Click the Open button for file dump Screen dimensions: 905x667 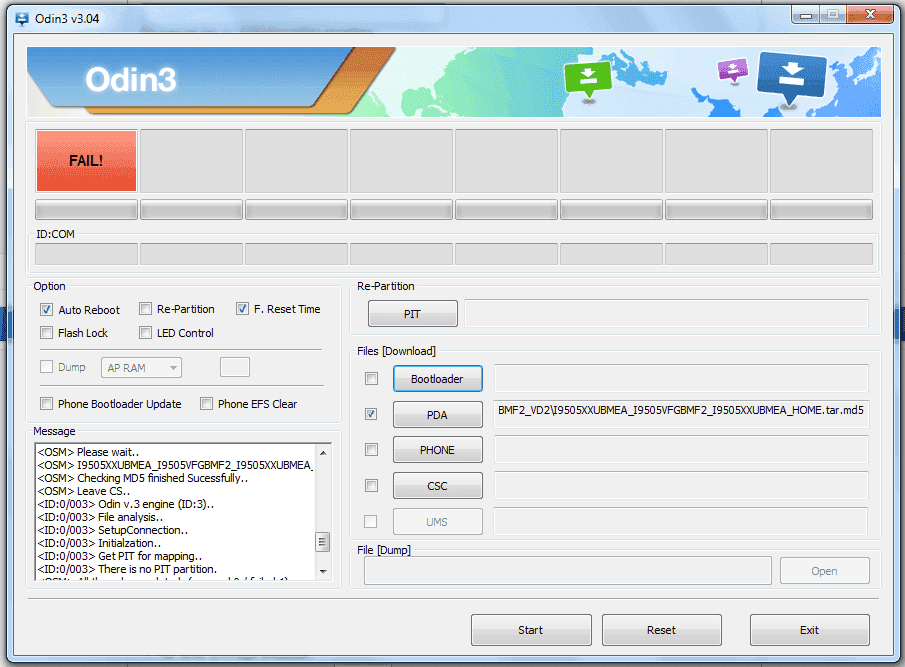click(x=825, y=571)
